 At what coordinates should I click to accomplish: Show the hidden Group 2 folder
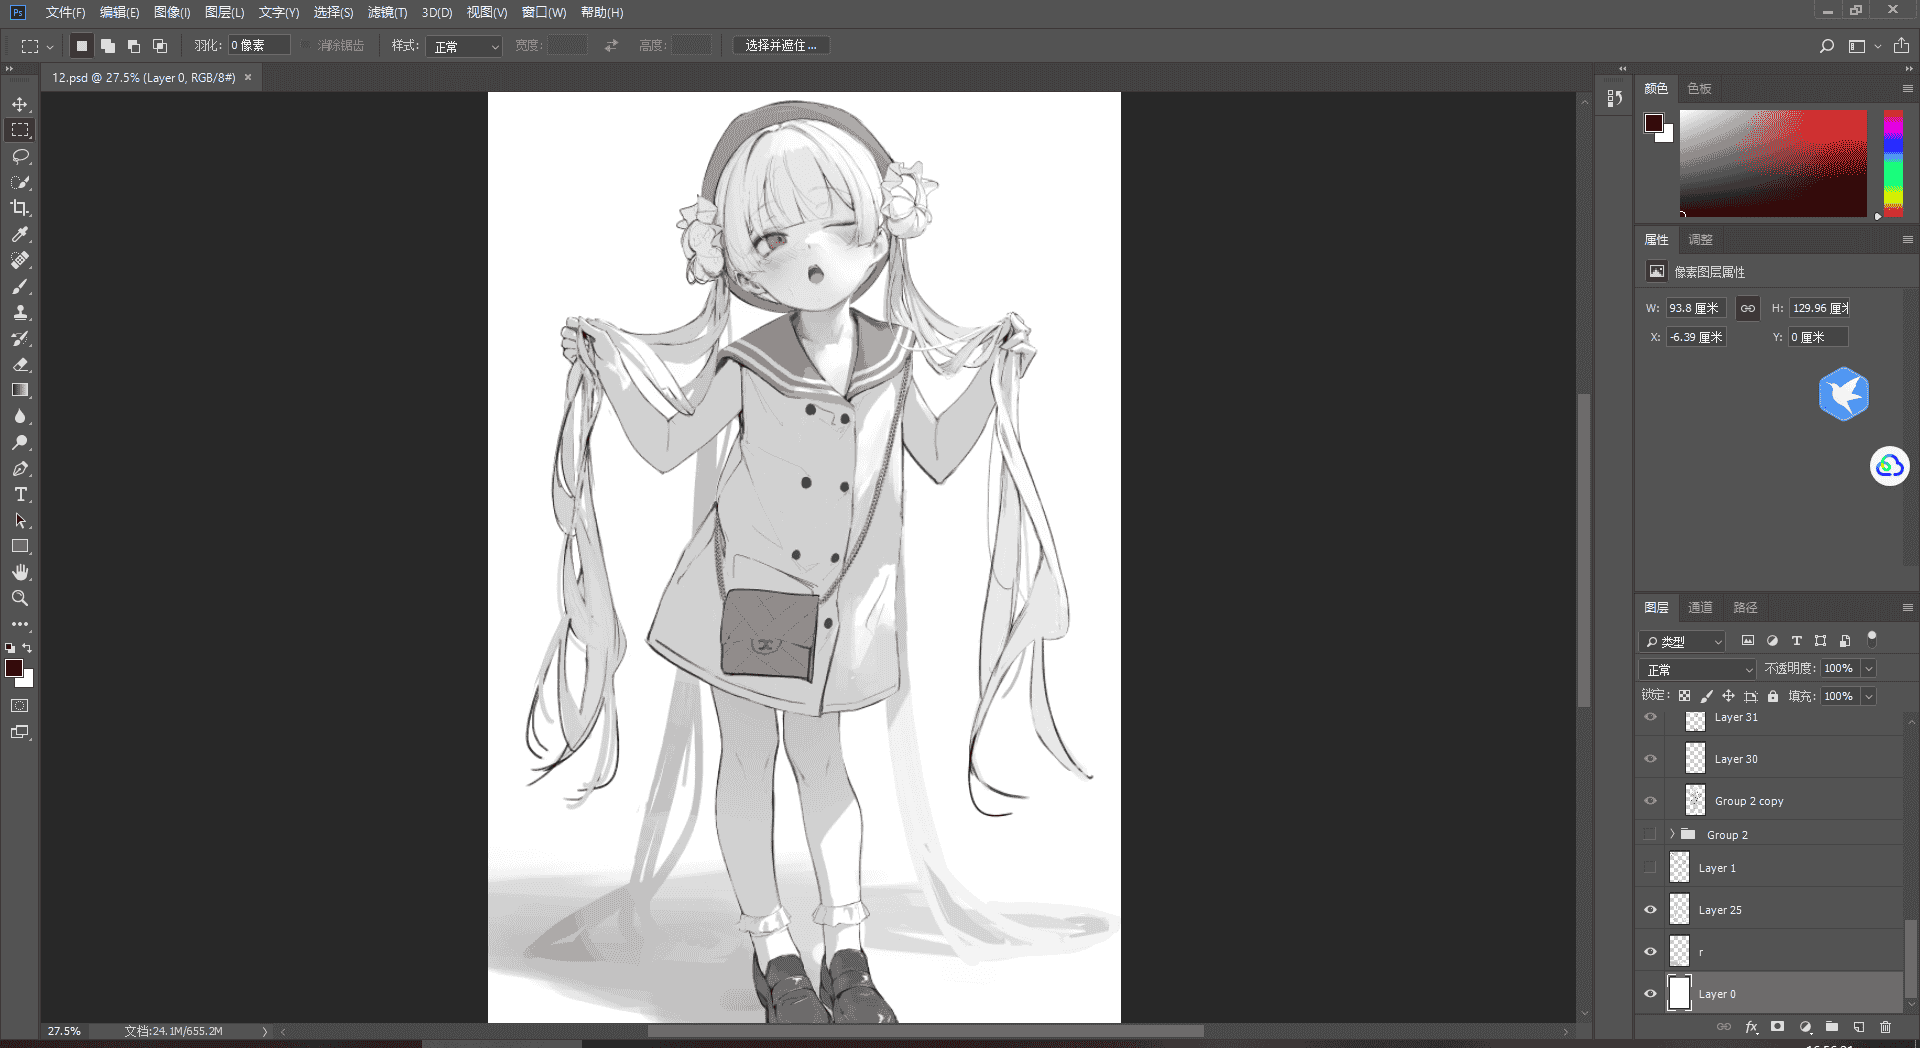click(x=1650, y=834)
